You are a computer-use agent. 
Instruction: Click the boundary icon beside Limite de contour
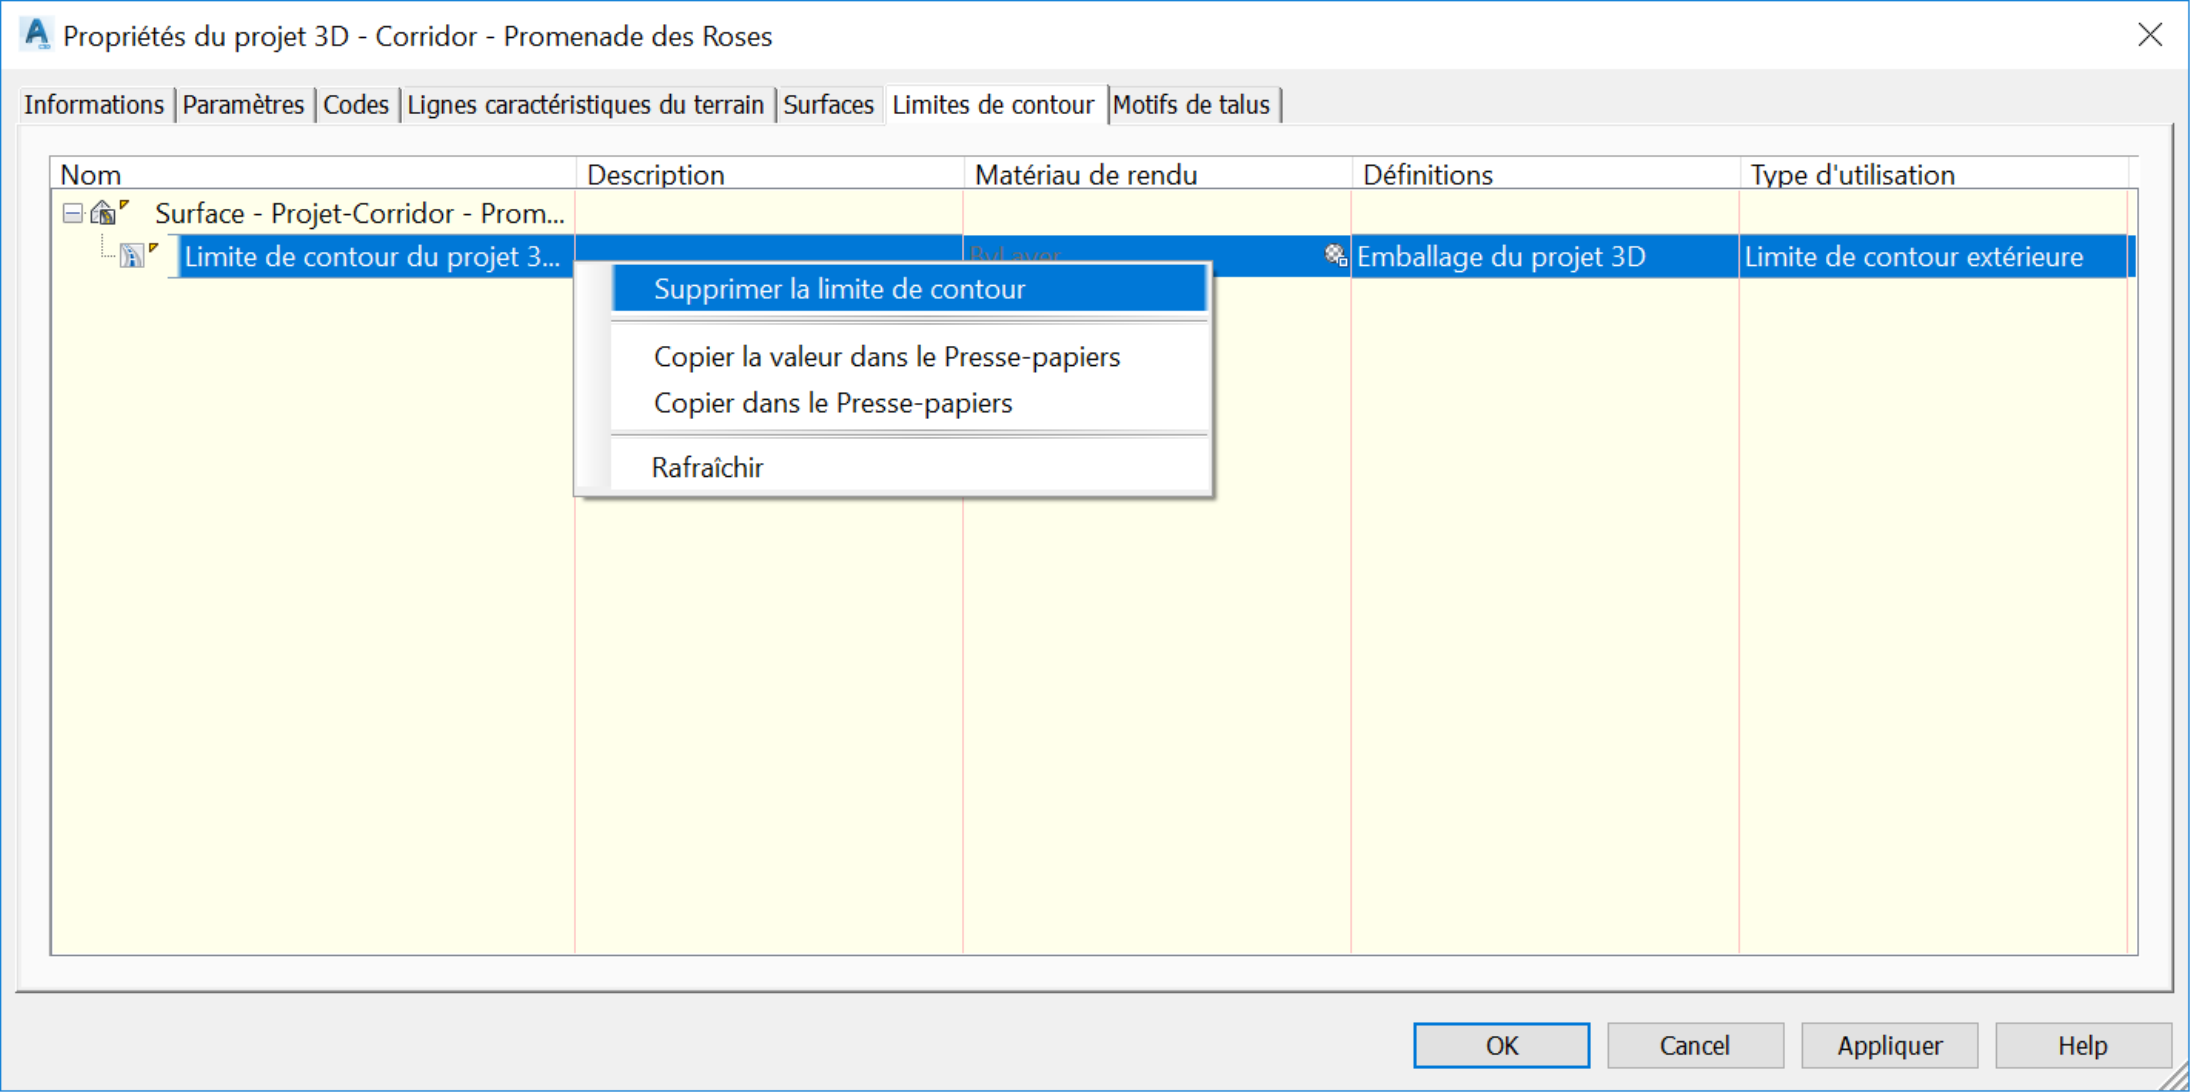pyautogui.click(x=132, y=256)
